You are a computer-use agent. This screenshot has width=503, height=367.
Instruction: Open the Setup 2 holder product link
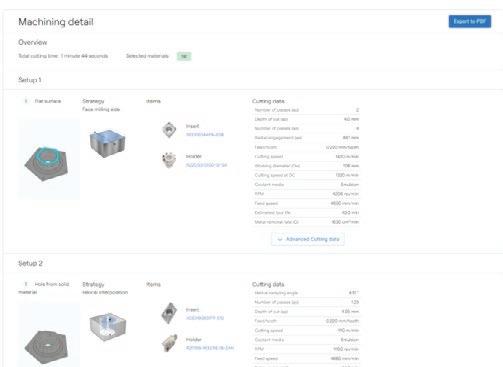tap(210, 348)
